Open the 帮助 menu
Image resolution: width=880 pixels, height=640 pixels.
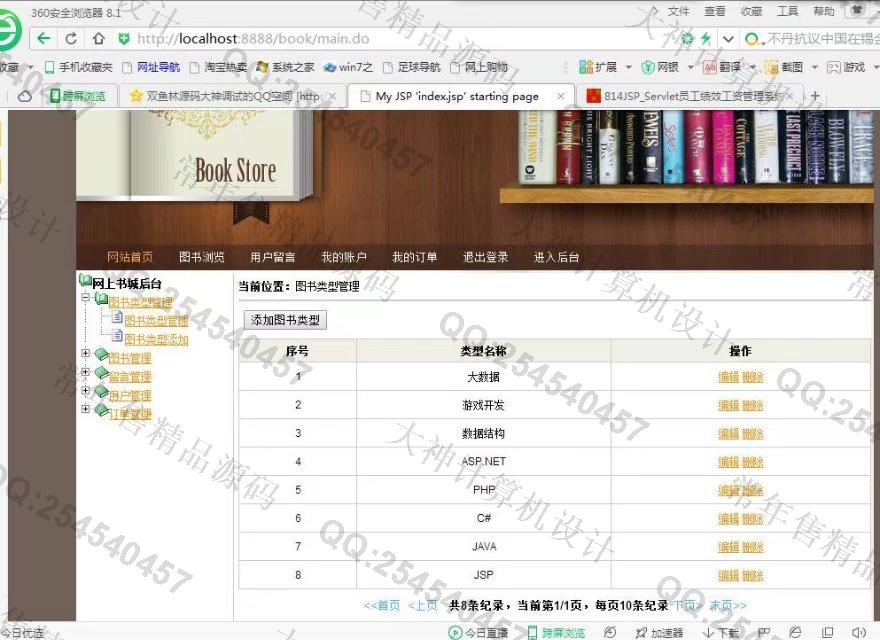(824, 11)
